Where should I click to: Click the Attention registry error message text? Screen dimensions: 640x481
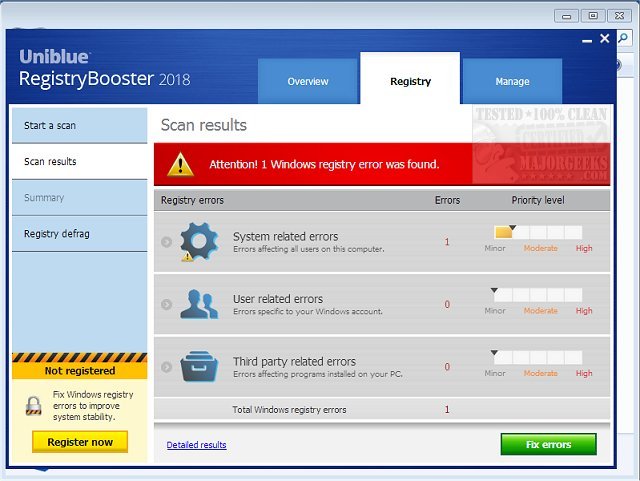click(x=324, y=164)
